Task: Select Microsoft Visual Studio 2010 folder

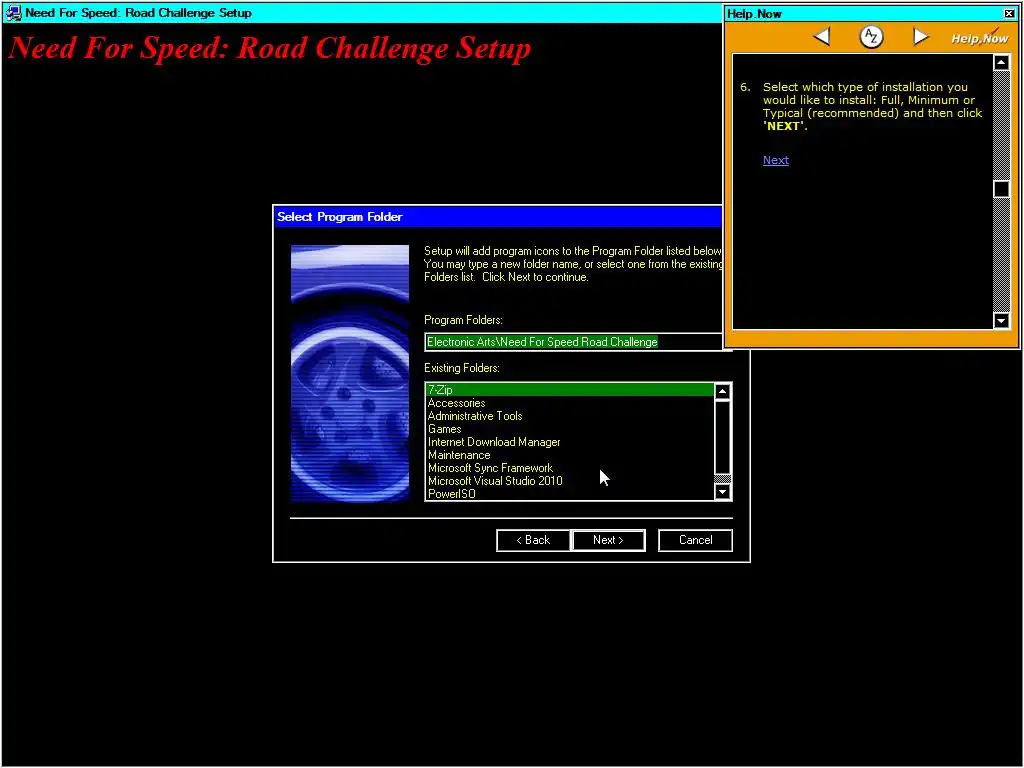Action: 569,481
